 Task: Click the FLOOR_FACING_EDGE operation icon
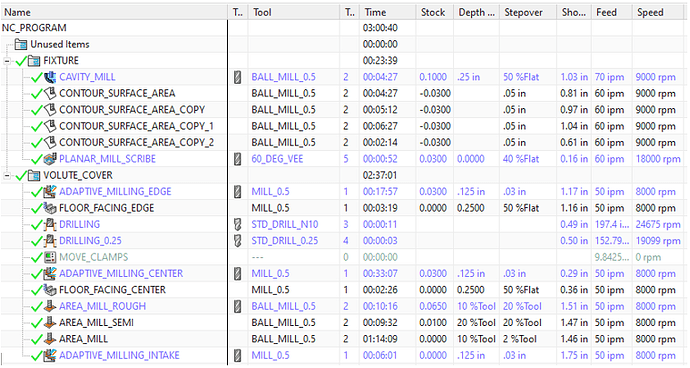tap(50, 208)
